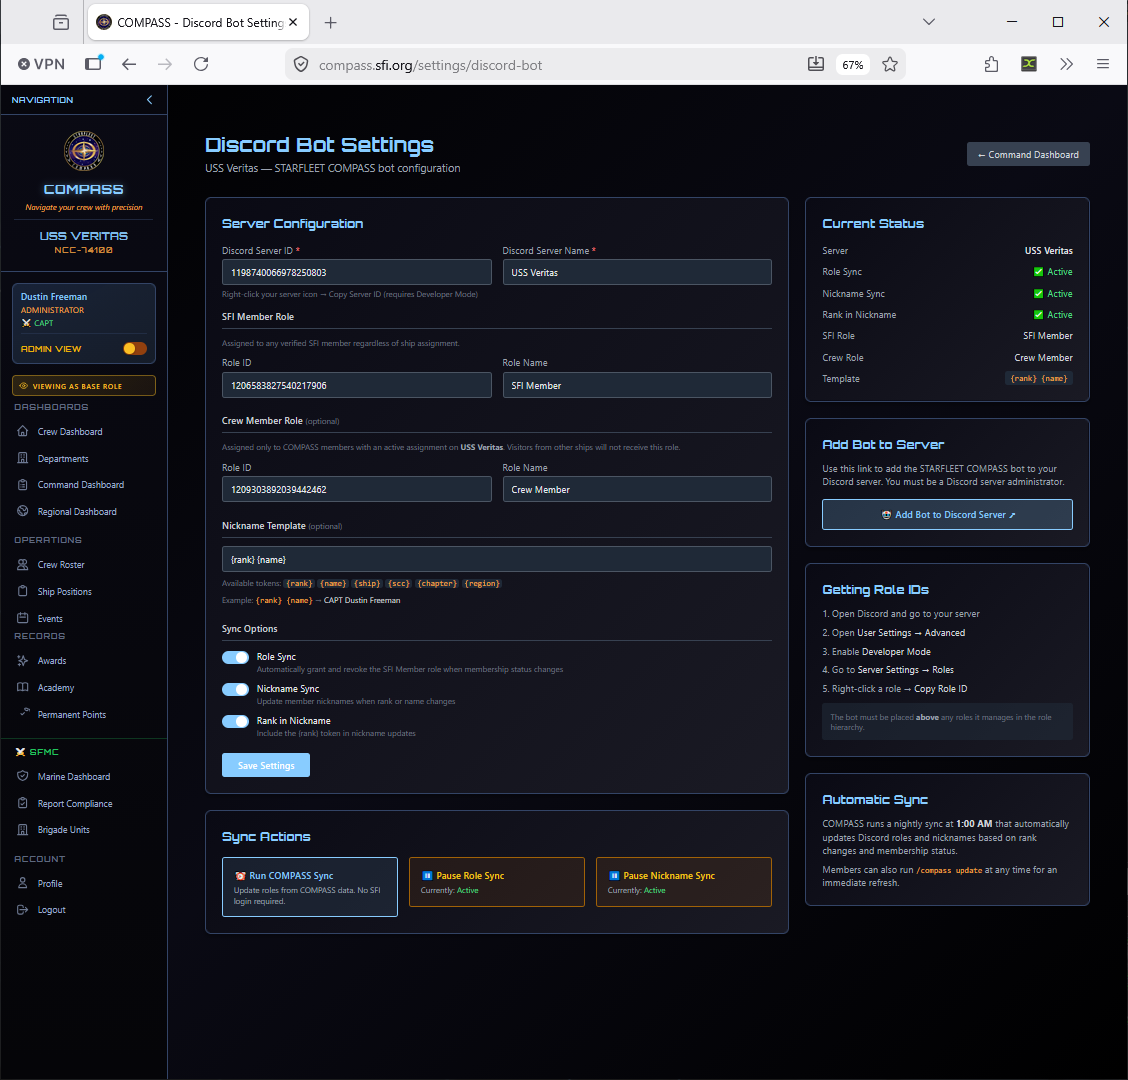Open the List all tabs dropdown arrow
Viewport: 1128px width, 1080px height.
[929, 22]
